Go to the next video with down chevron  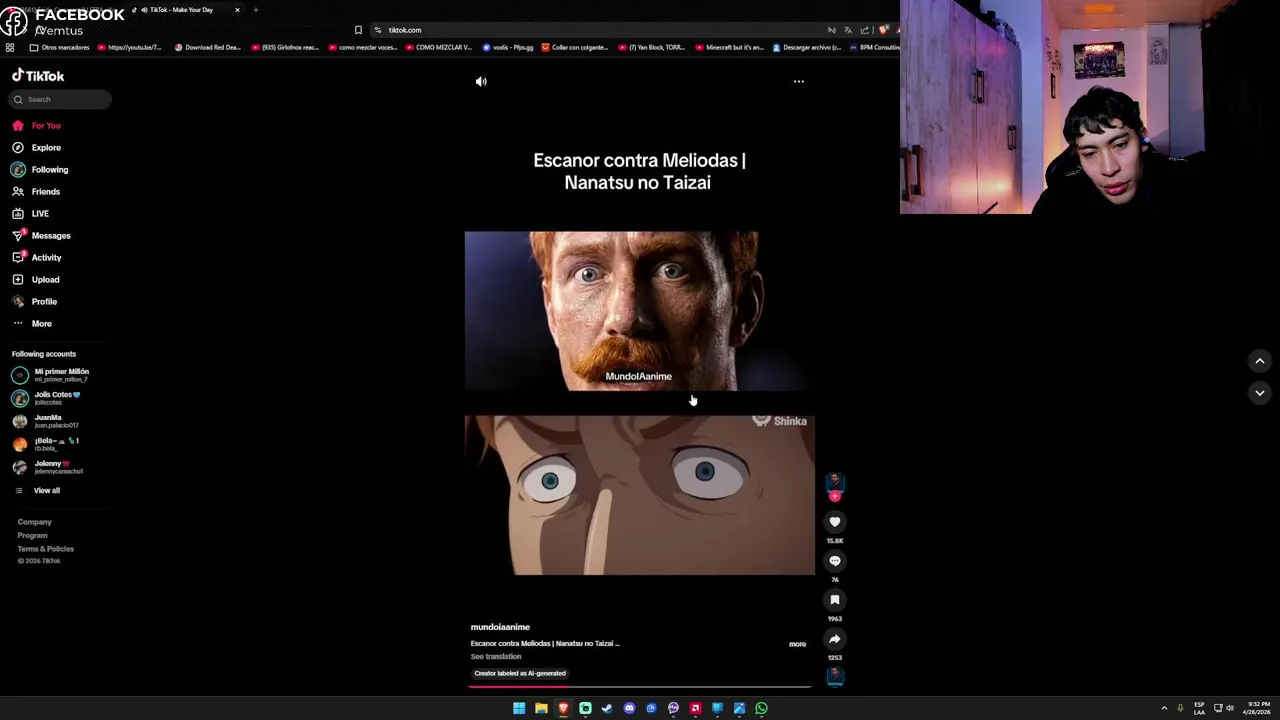[x=1260, y=393]
